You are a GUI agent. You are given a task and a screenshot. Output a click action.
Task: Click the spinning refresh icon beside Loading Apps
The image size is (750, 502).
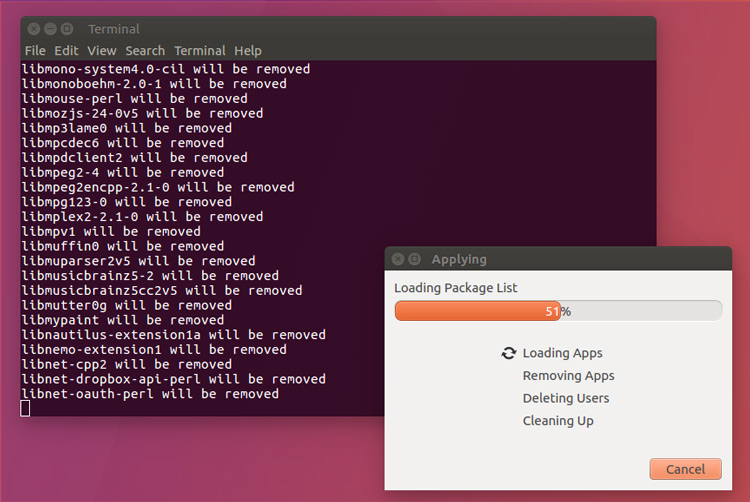click(509, 353)
